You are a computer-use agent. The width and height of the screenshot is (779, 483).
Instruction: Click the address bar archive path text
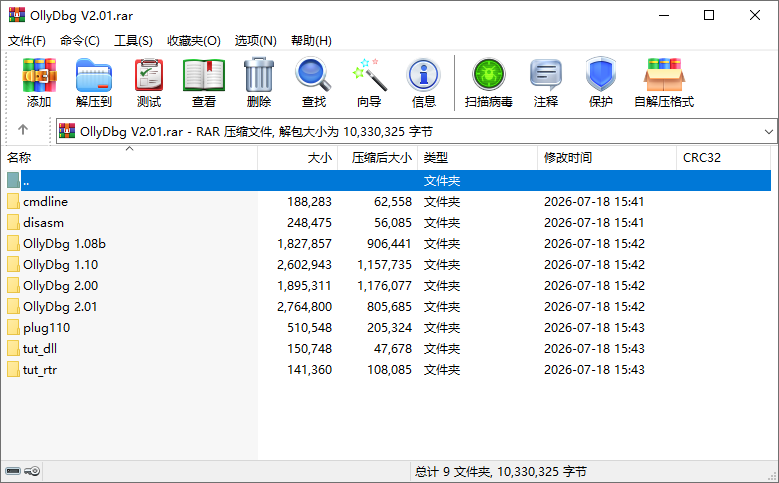pos(256,132)
